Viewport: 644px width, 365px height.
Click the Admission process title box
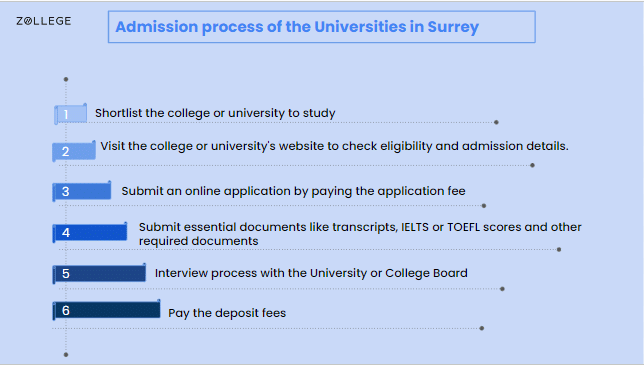[x=322, y=27]
